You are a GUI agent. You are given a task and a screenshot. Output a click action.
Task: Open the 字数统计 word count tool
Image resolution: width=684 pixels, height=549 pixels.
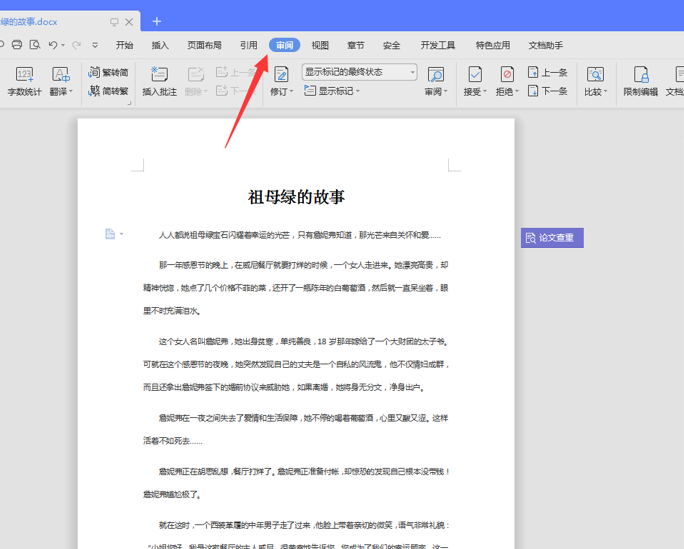(24, 81)
